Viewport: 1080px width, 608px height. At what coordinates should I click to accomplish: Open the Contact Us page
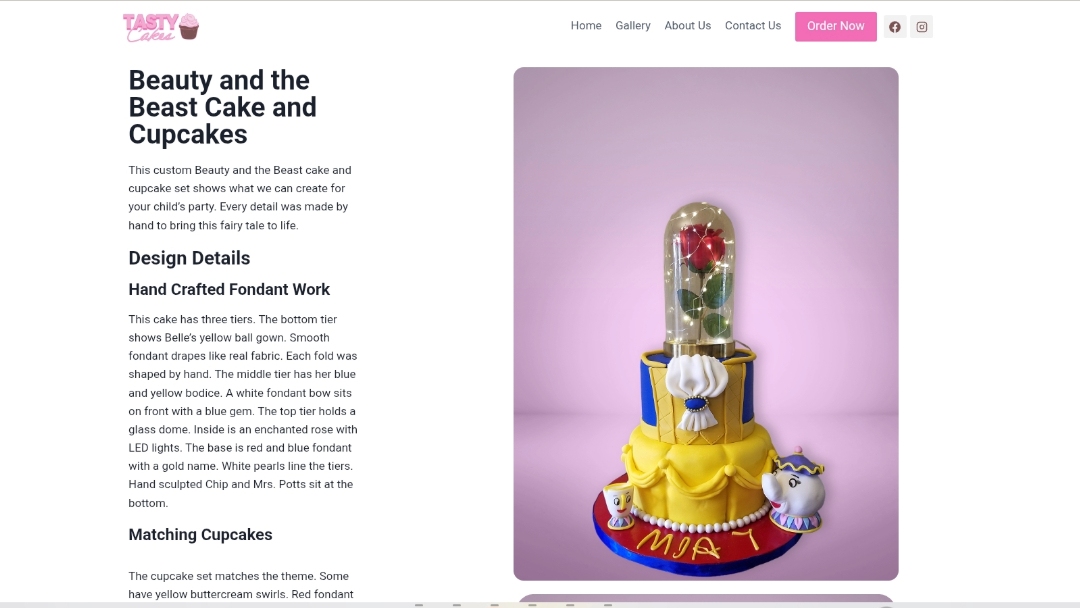(x=753, y=25)
